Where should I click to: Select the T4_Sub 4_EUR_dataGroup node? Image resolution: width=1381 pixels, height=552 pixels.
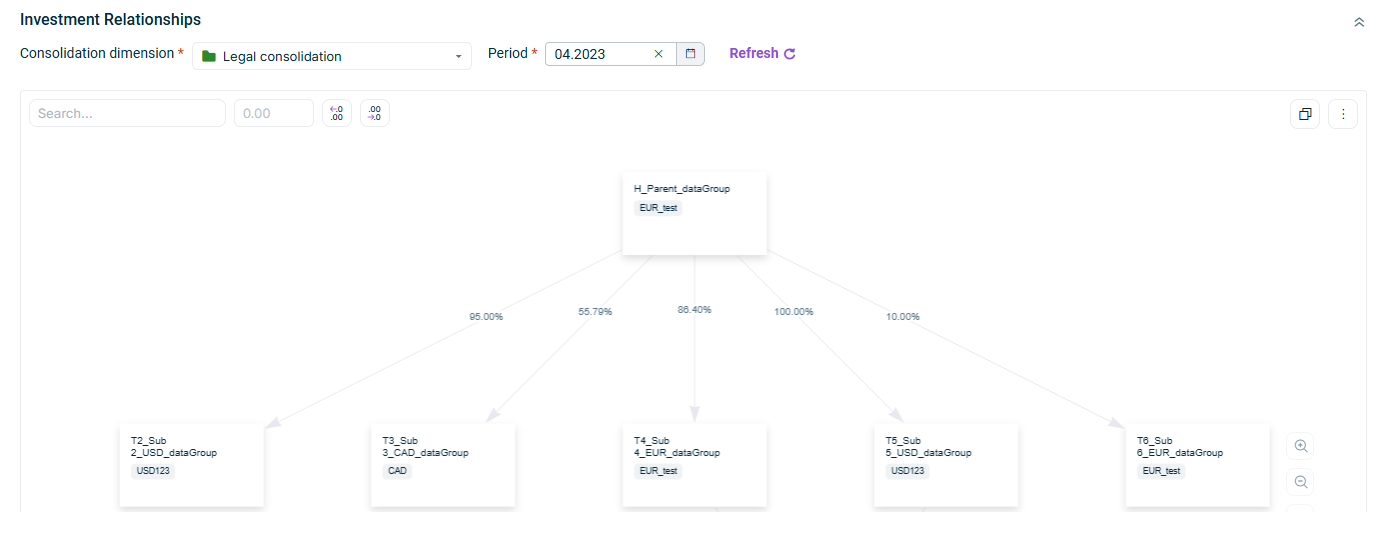click(x=694, y=465)
